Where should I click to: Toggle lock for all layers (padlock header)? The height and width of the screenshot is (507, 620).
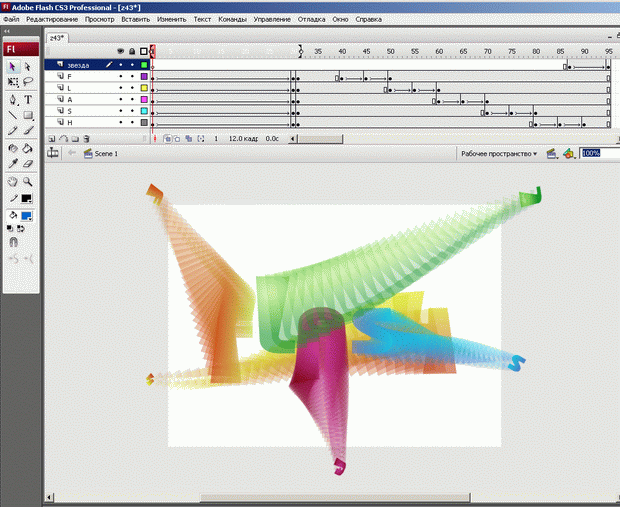132,51
